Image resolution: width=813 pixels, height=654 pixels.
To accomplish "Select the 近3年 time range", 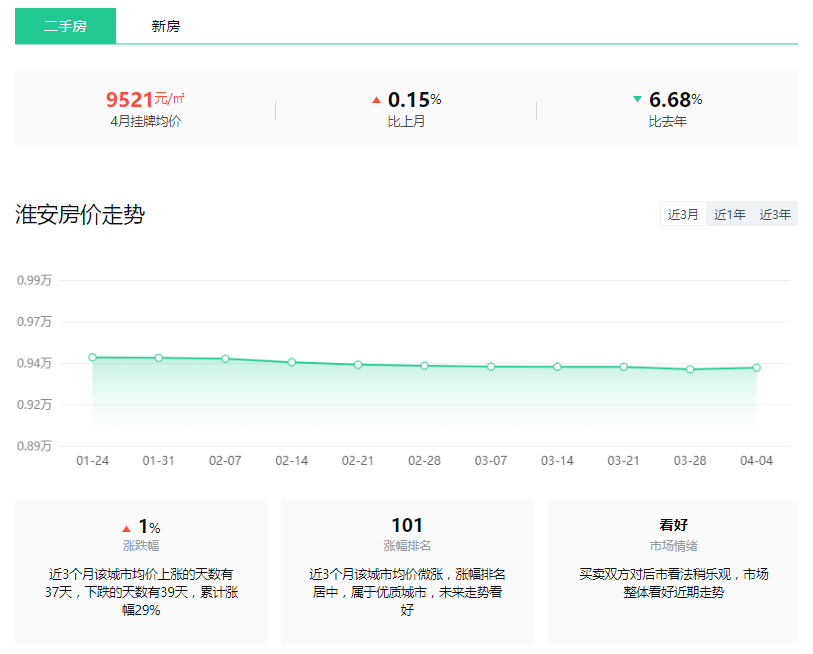I will click(775, 214).
